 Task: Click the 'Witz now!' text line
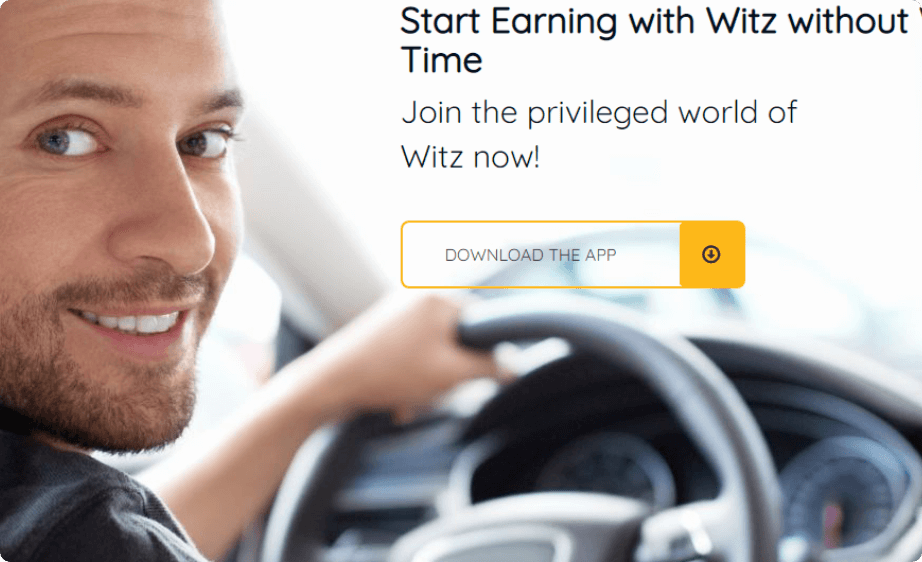click(470, 157)
